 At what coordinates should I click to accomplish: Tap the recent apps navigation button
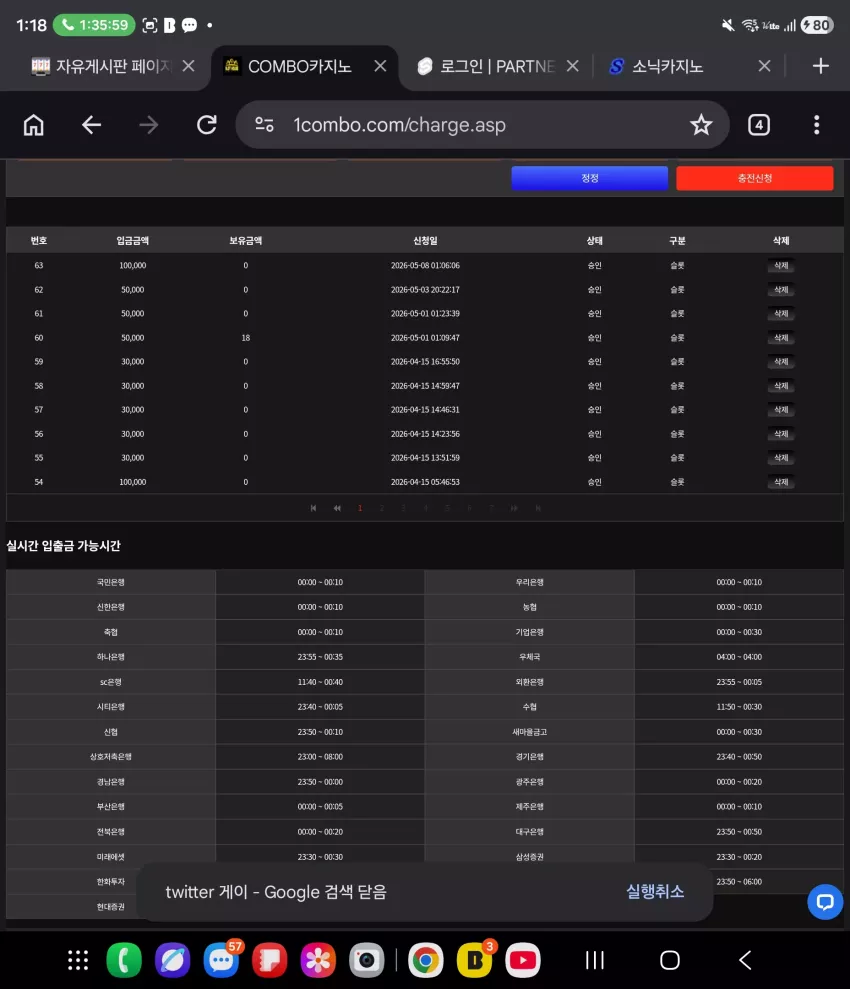coord(595,960)
